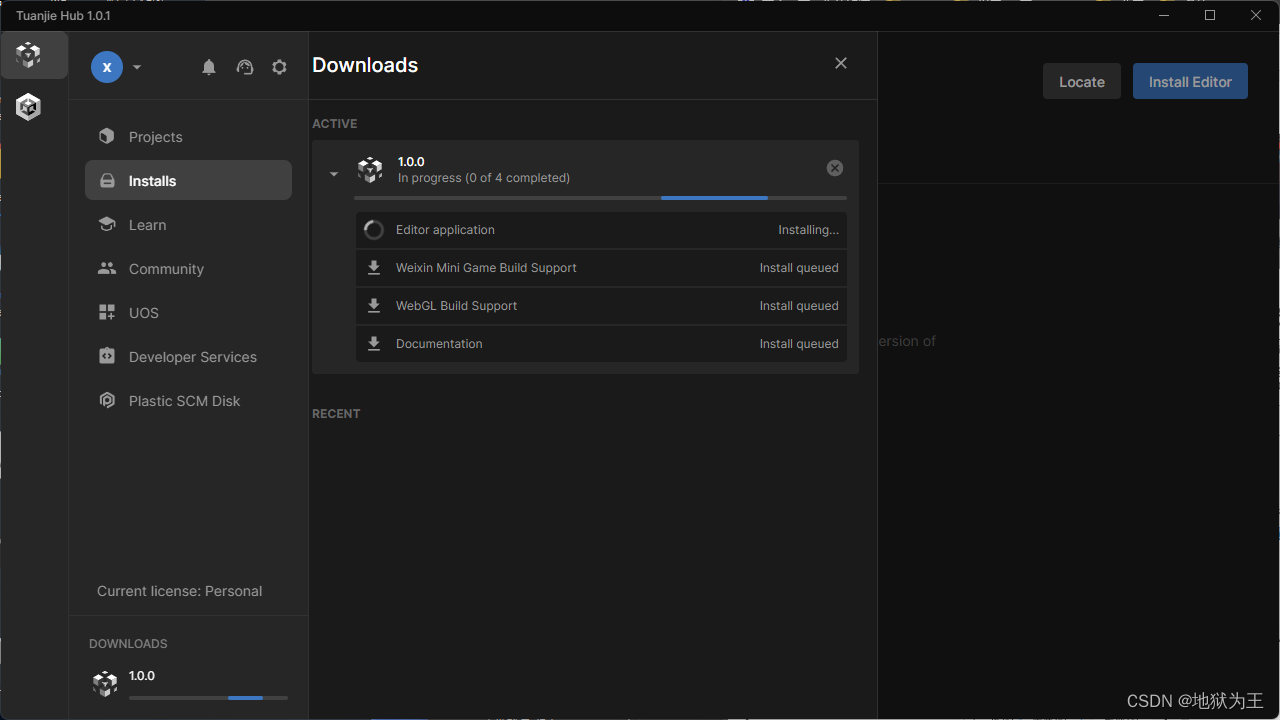Click the support headset icon
Viewport: 1280px width, 720px height.
245,67
